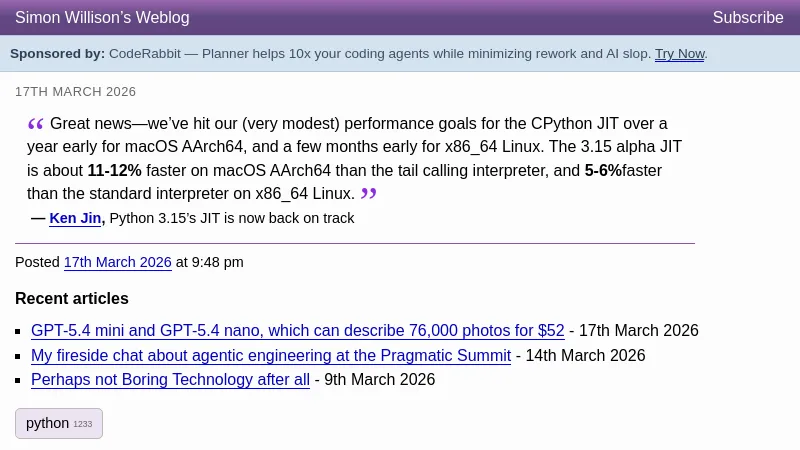Click the Recent articles heading
The height and width of the screenshot is (450, 800).
click(72, 298)
